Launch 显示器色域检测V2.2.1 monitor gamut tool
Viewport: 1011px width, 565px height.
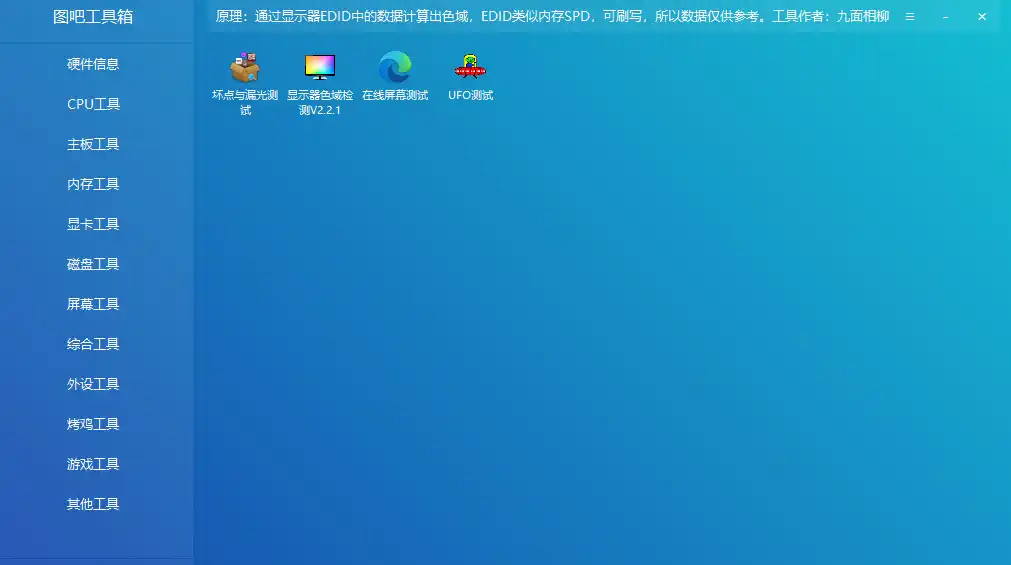pyautogui.click(x=320, y=70)
